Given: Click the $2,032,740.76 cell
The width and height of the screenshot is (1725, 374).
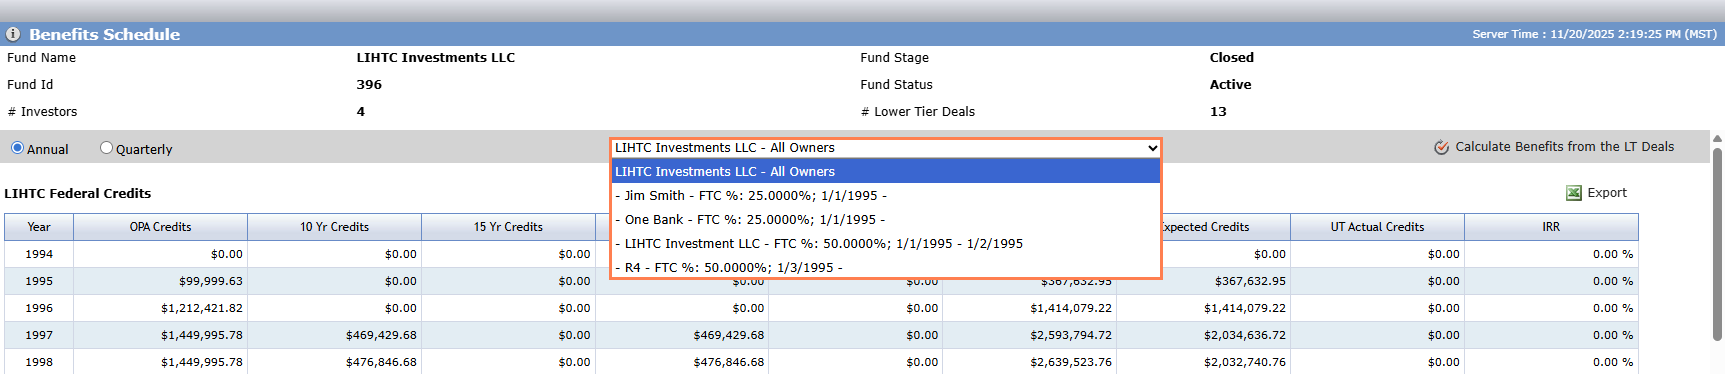Looking at the screenshot, I should (1204, 362).
